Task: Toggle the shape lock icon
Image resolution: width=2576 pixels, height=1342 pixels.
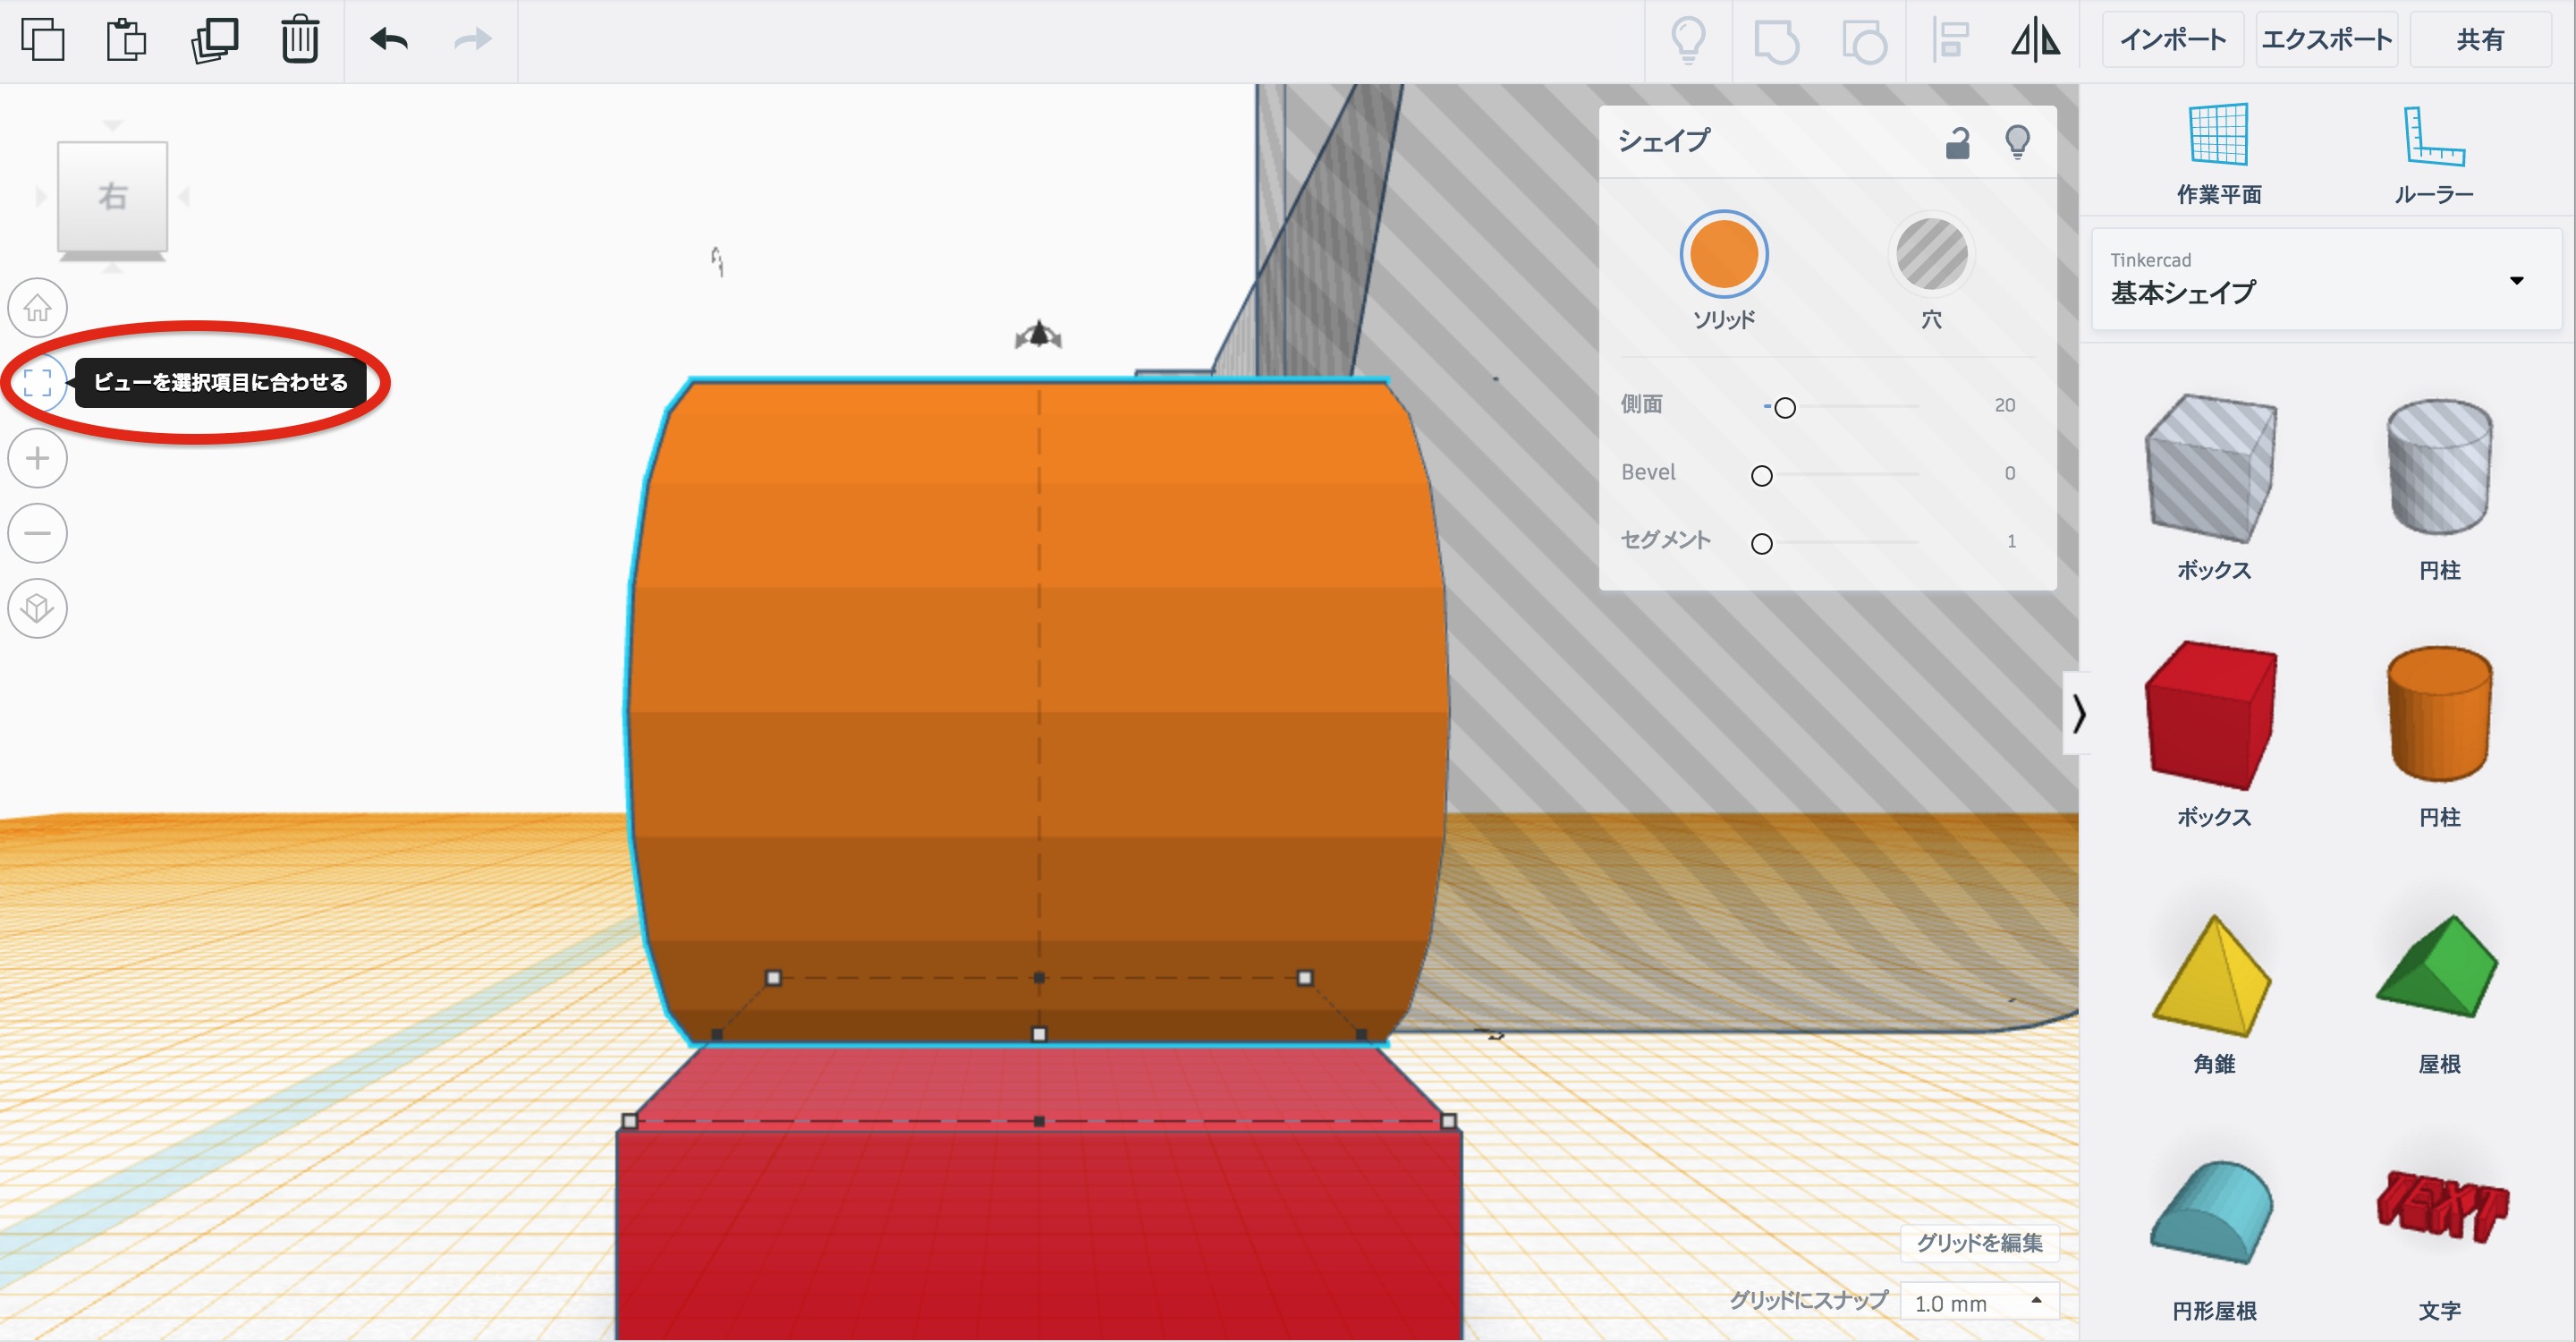Action: coord(1957,143)
